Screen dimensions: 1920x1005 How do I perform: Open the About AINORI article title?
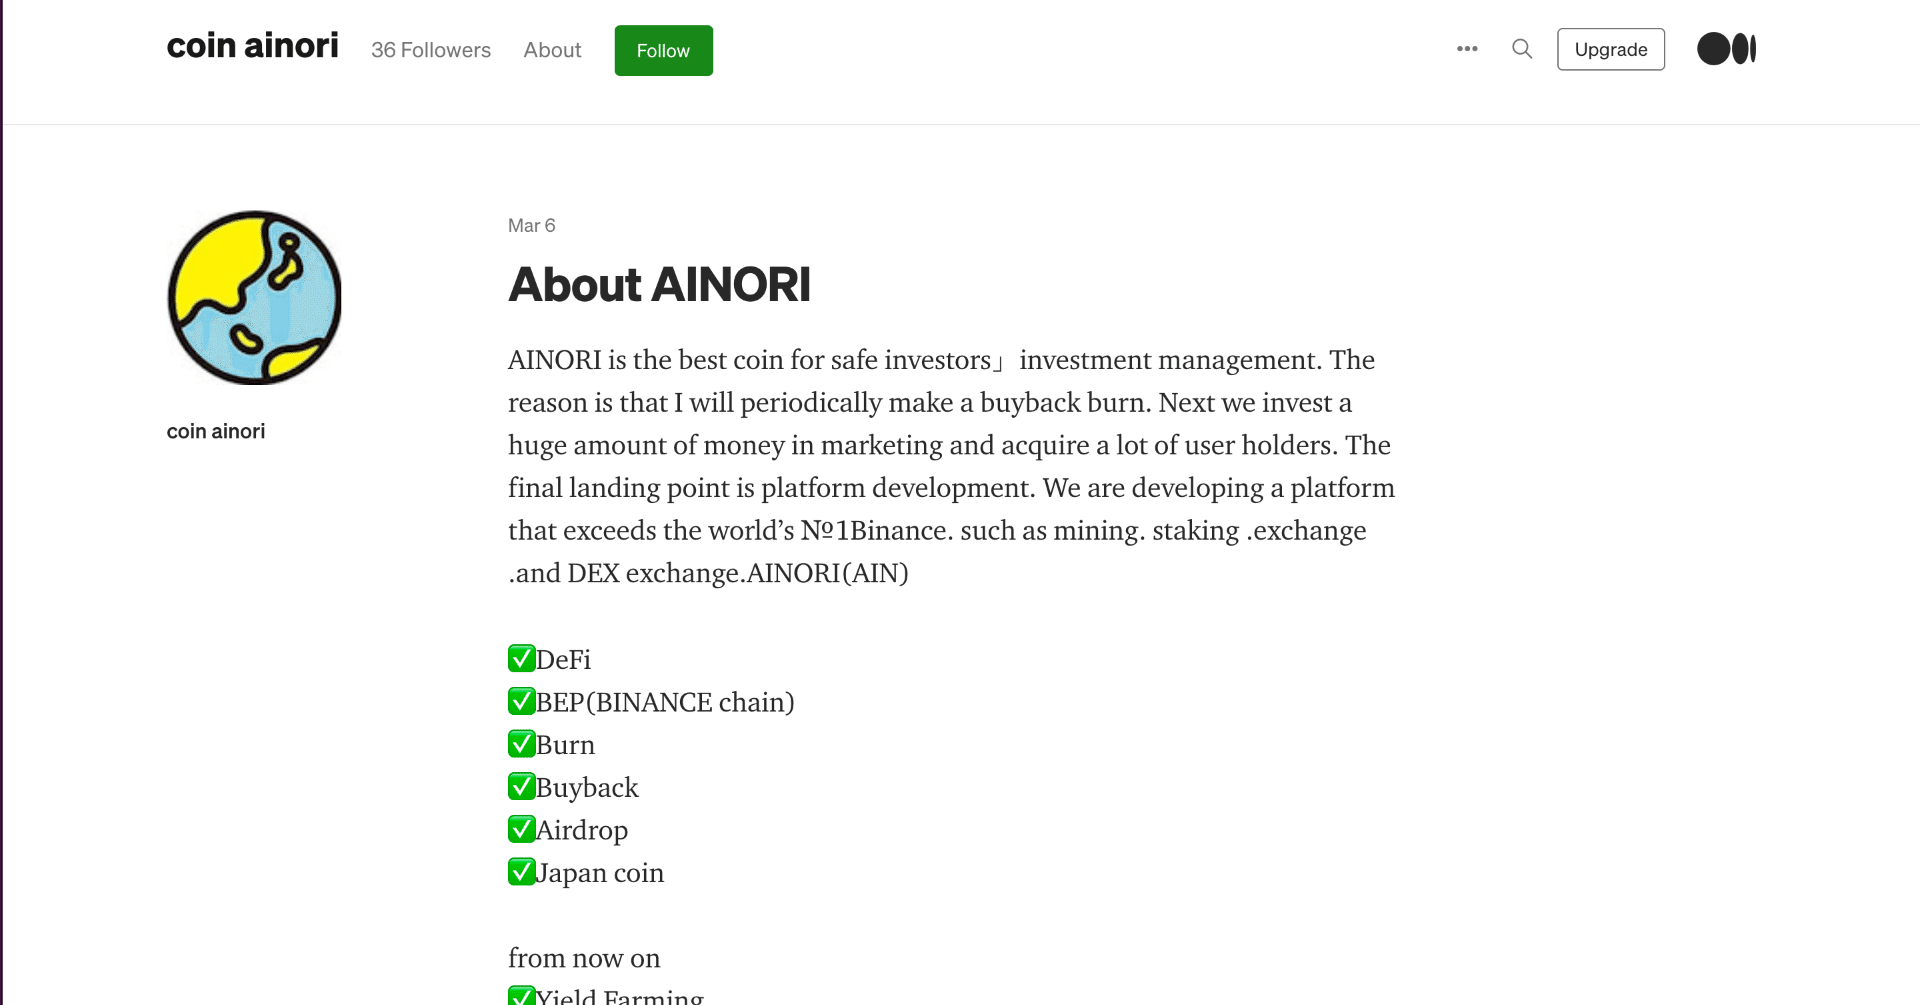tap(659, 284)
